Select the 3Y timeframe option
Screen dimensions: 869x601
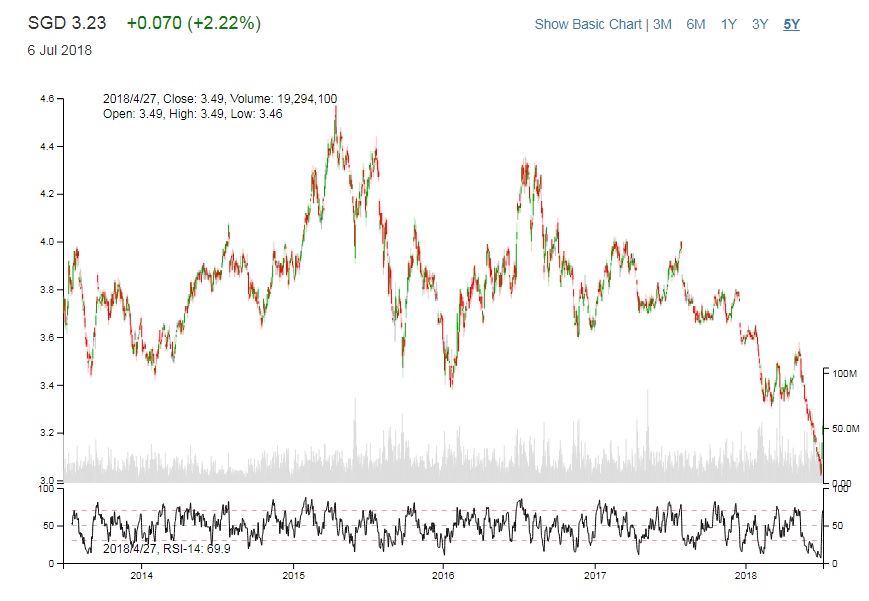[x=758, y=23]
